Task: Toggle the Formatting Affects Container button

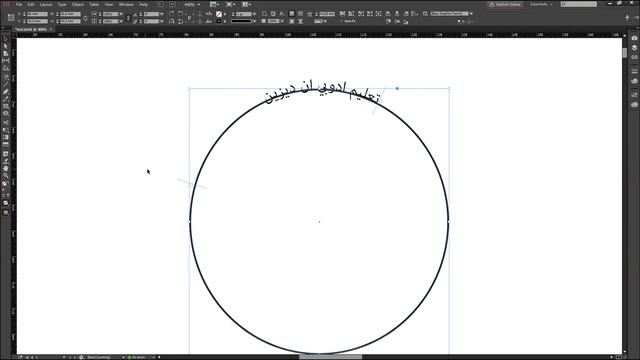Action: point(3,196)
